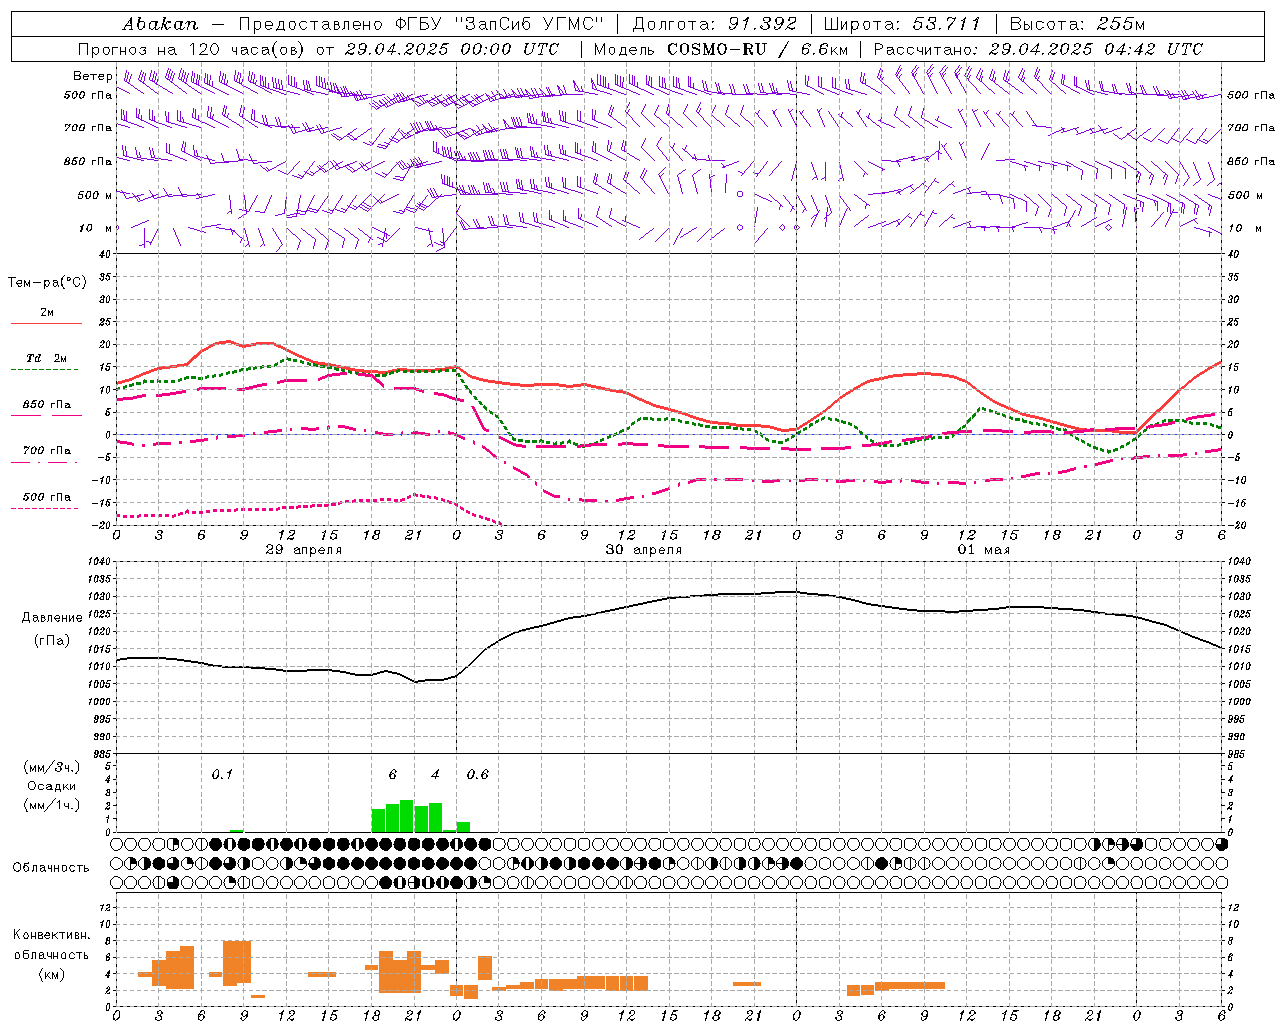Click the right-side '500 гПа' wind label

tap(1251, 95)
